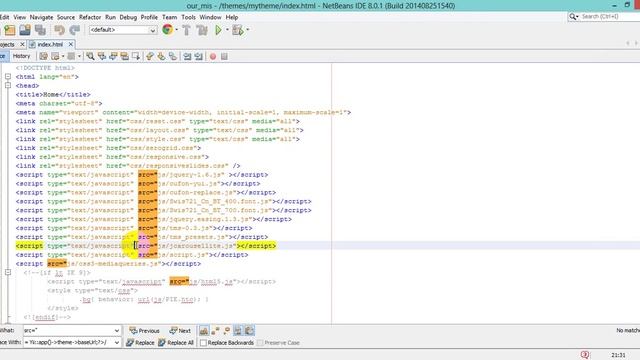Find next occurrence in editor toolbar
The height and width of the screenshot is (360, 640).
113,56
